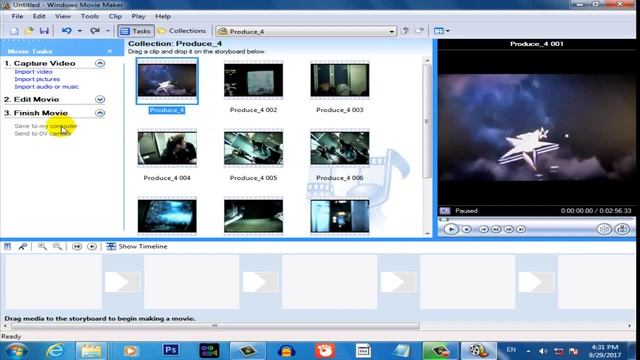Collapse the Capture Video section
The image size is (640, 360).
[x=100, y=63]
